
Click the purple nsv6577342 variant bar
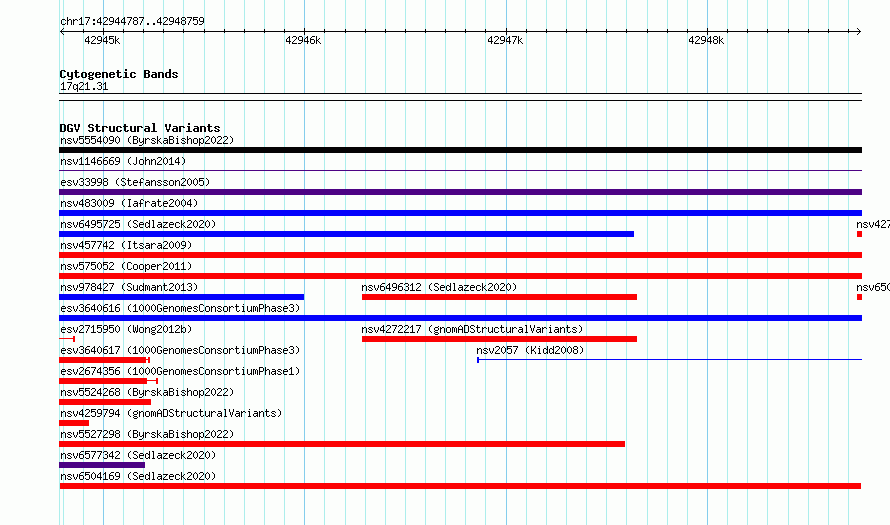tap(102, 465)
